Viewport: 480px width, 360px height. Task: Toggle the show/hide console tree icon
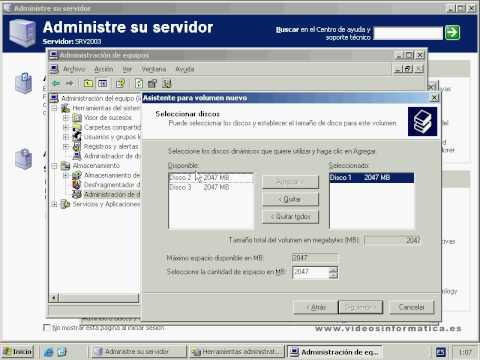tap(103, 83)
